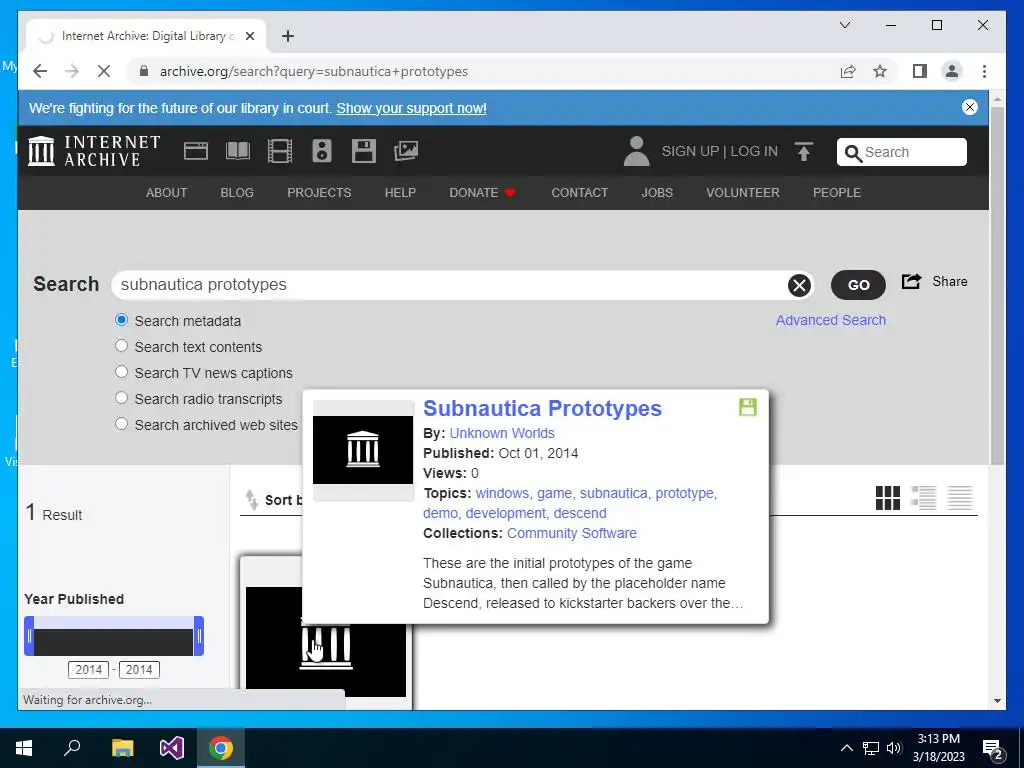Open the HELP menu item
Image resolution: width=1024 pixels, height=768 pixels.
400,193
